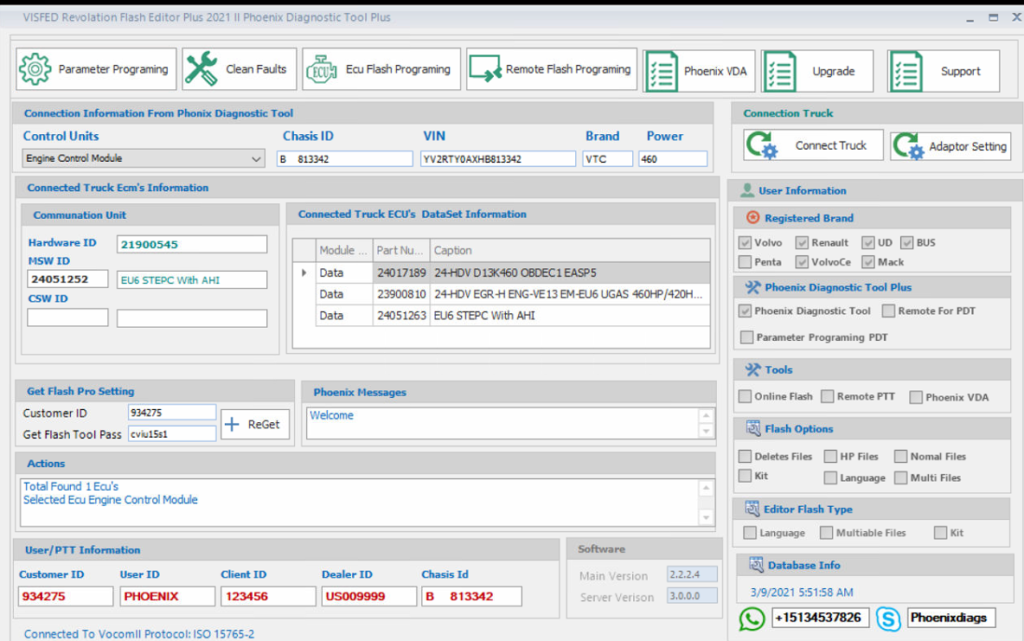Select the dataset row 23900810
The height and width of the screenshot is (641, 1024).
point(501,294)
